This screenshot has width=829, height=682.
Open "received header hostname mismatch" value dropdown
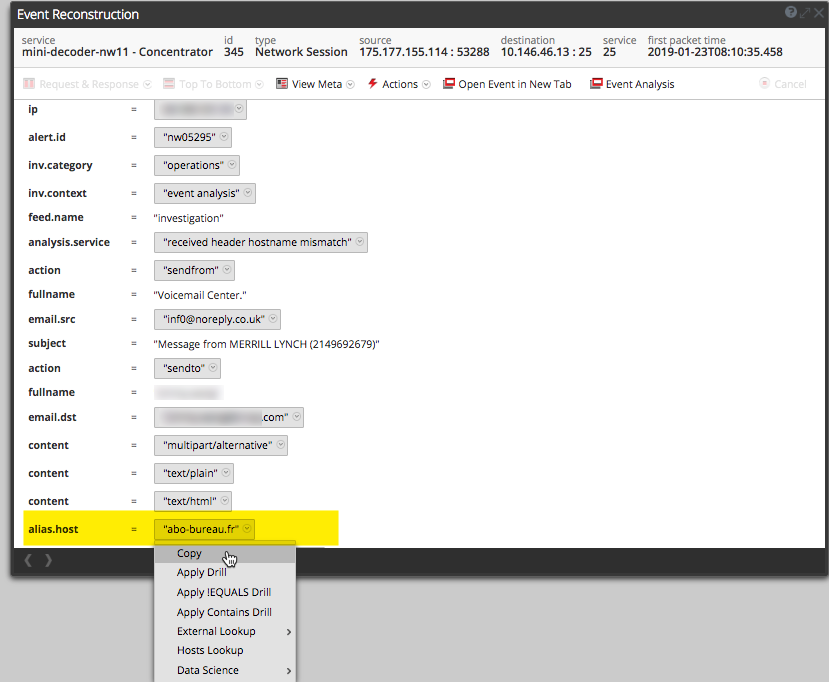(x=360, y=242)
